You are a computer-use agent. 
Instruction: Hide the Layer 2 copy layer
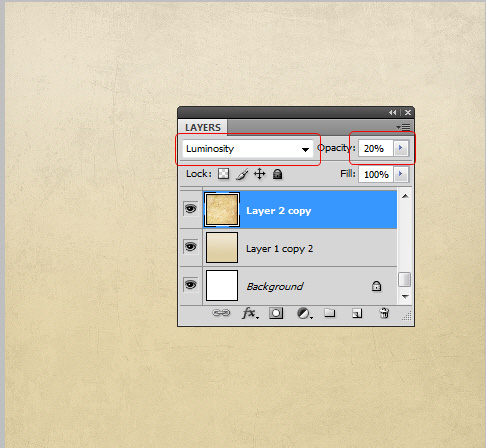point(191,209)
